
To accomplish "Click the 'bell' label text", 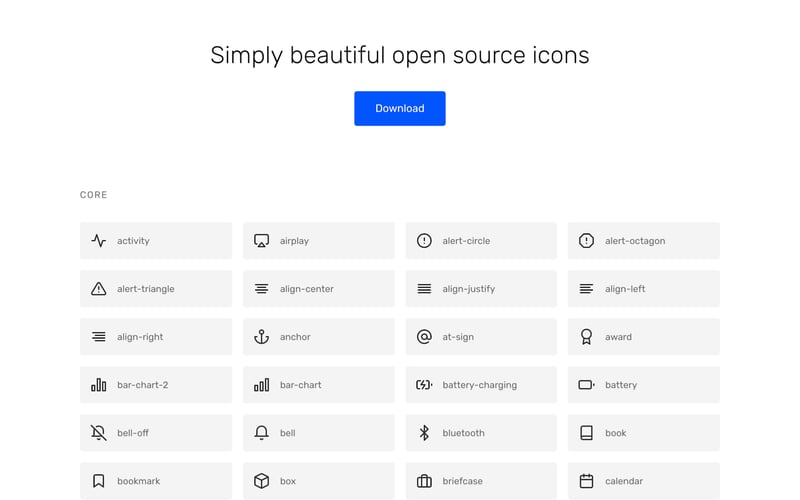I will point(287,433).
